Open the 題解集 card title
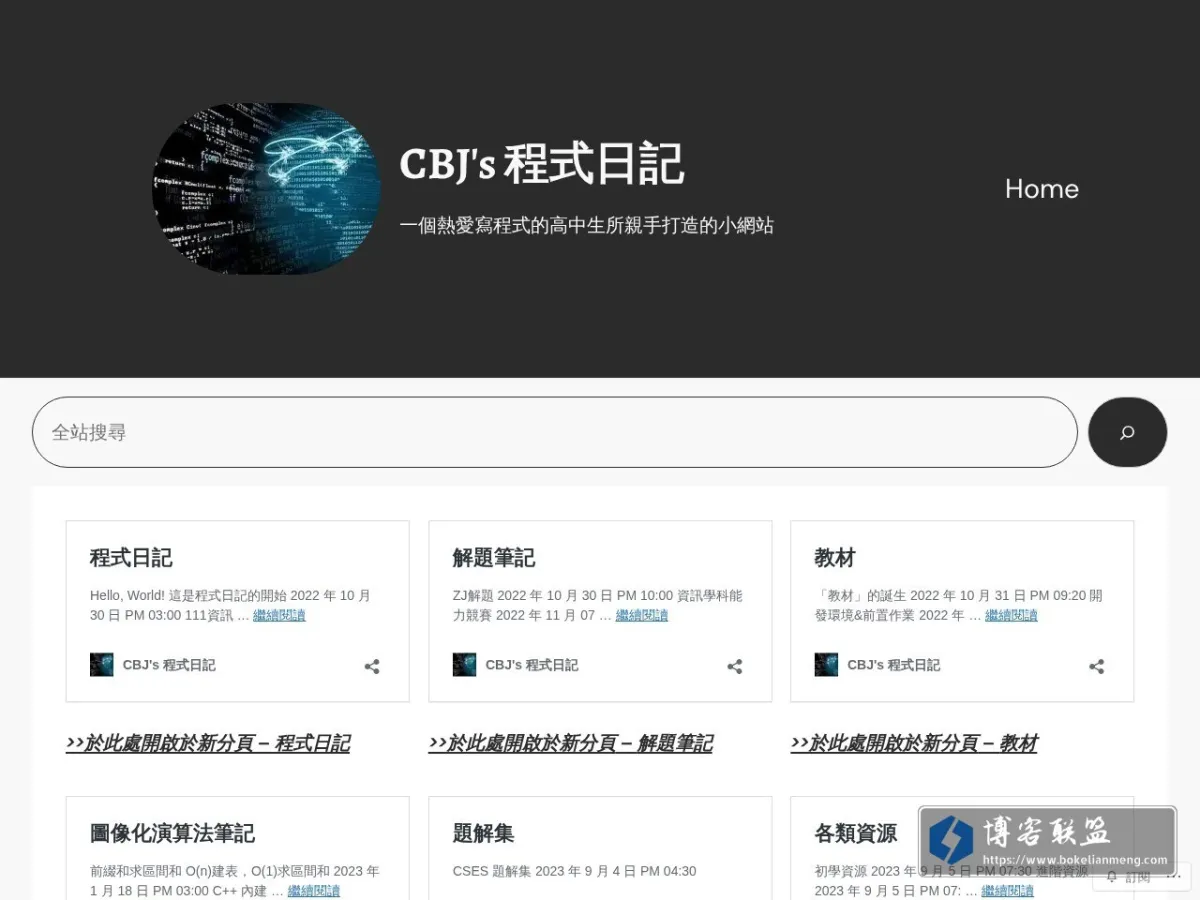The width and height of the screenshot is (1200, 900). pos(483,833)
